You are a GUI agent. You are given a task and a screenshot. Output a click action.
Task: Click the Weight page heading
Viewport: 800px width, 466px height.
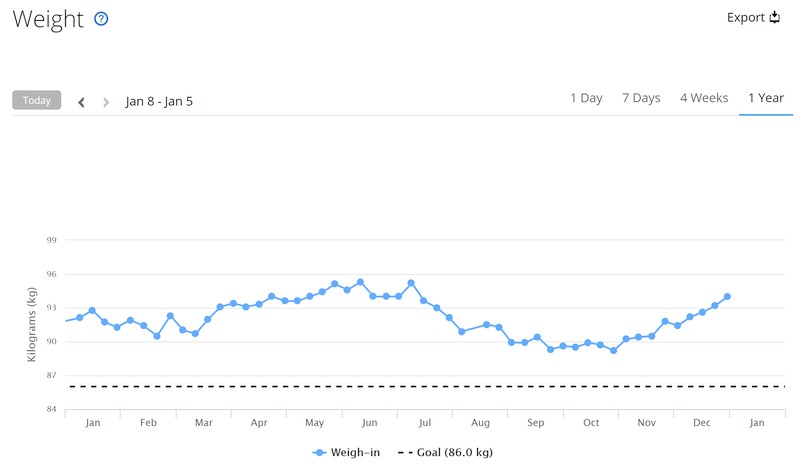(47, 20)
